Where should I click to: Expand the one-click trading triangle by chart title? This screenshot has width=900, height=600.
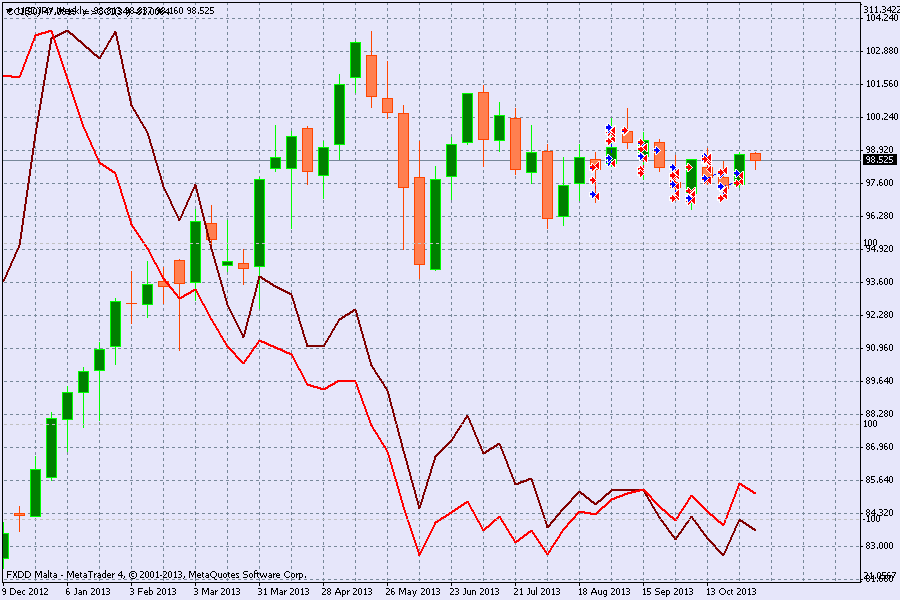click(8, 10)
